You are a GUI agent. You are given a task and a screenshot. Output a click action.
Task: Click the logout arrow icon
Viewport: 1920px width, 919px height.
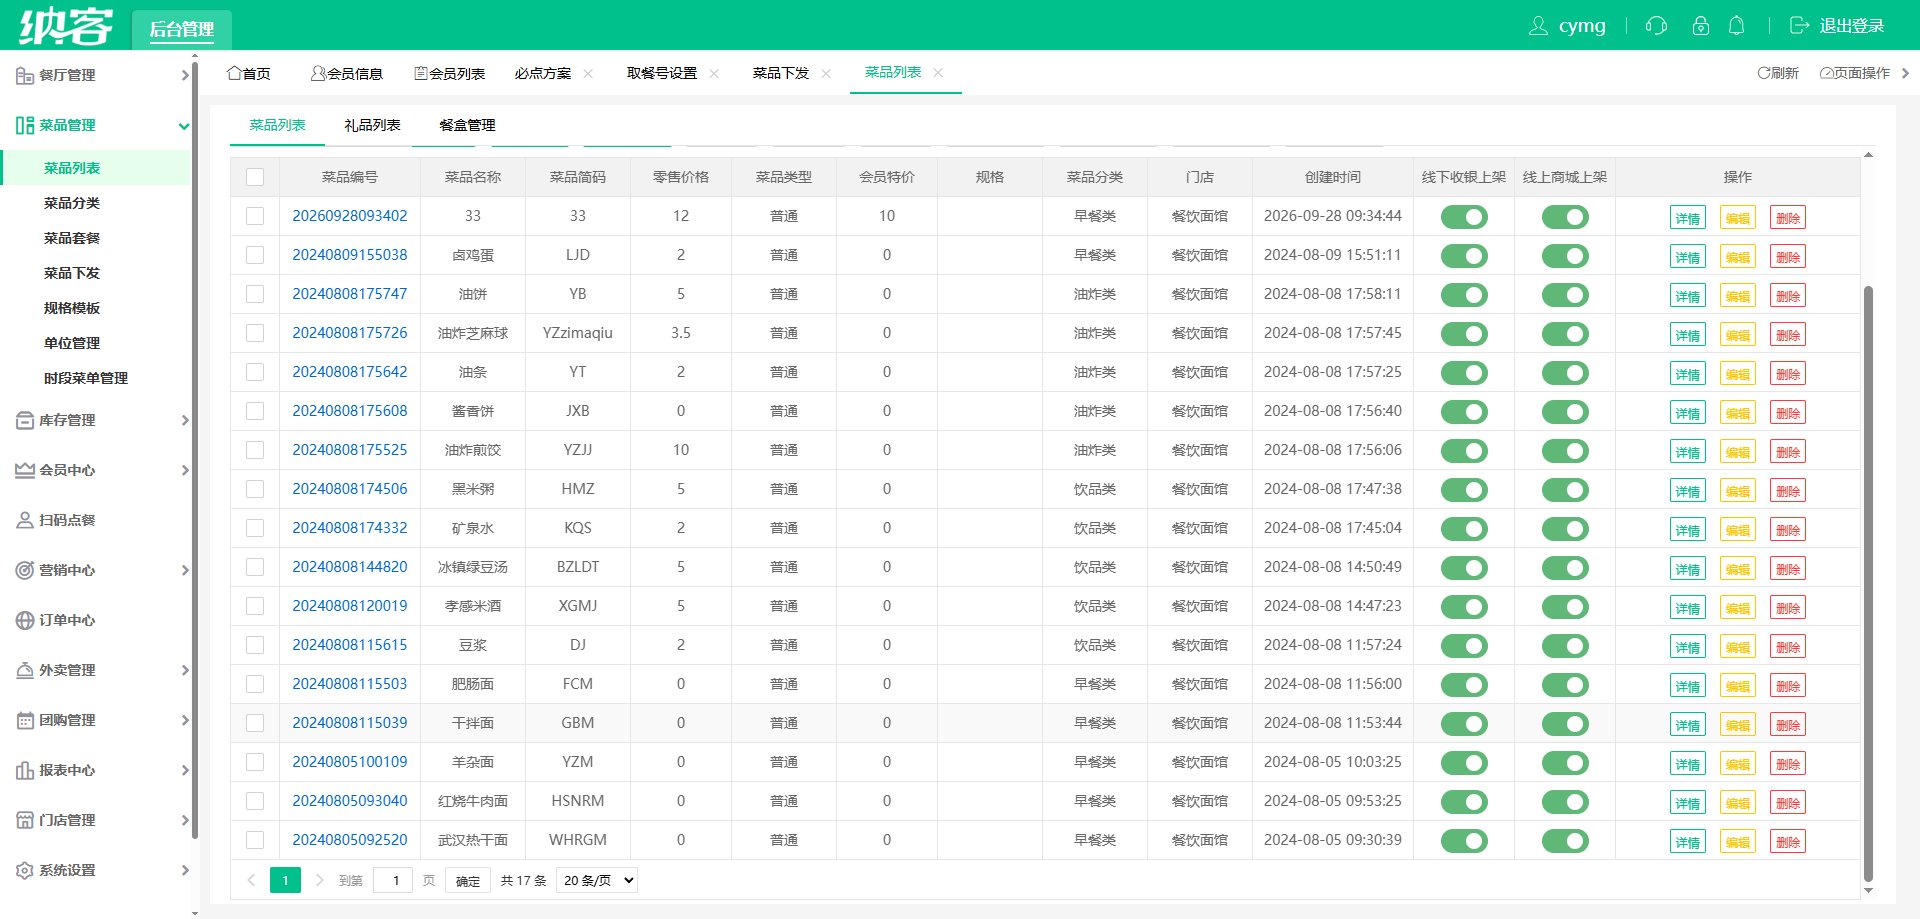(1799, 26)
